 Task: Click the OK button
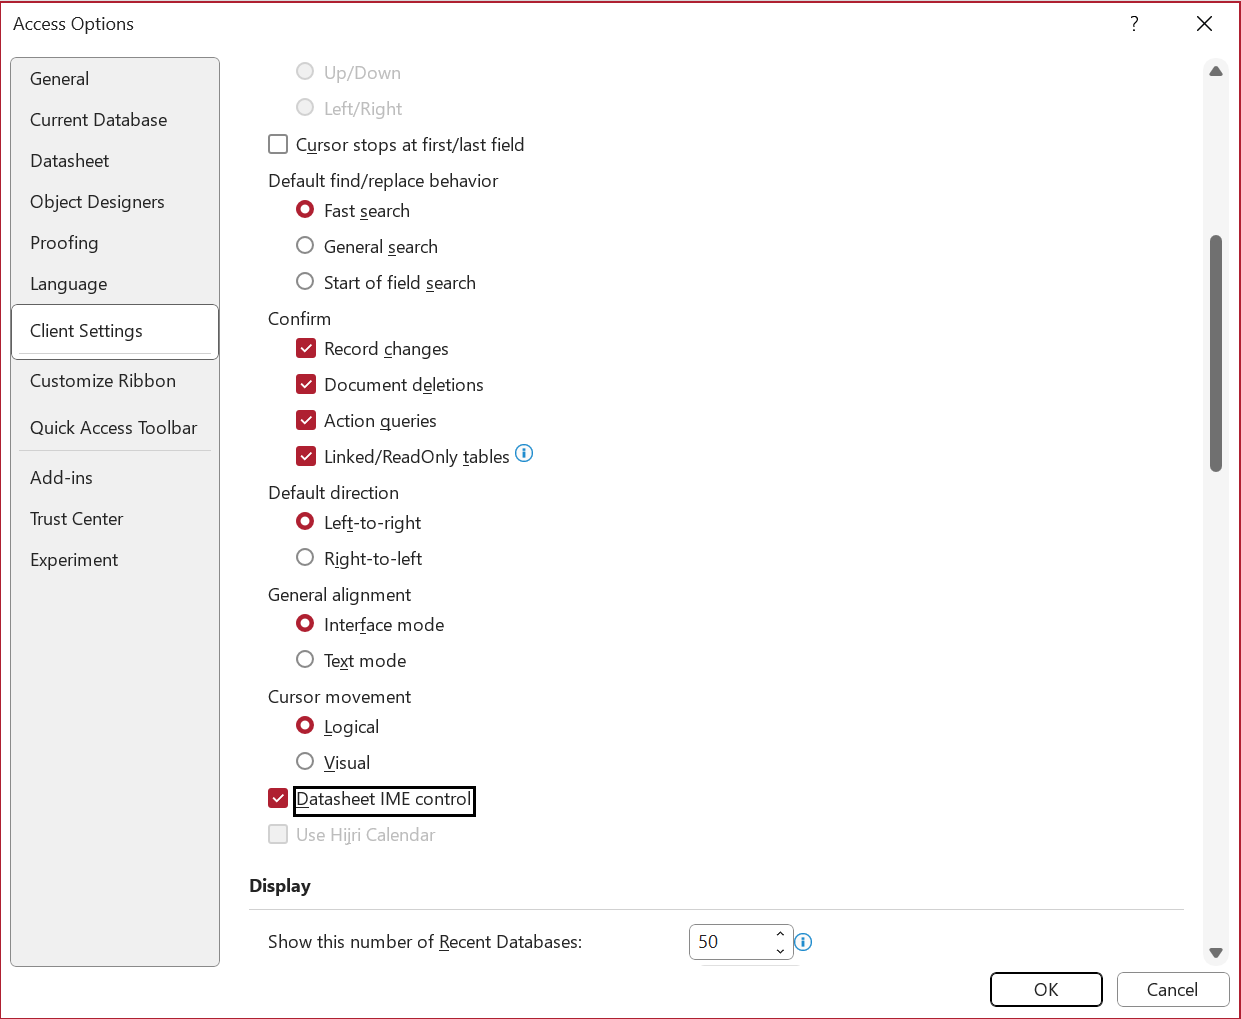click(1046, 989)
